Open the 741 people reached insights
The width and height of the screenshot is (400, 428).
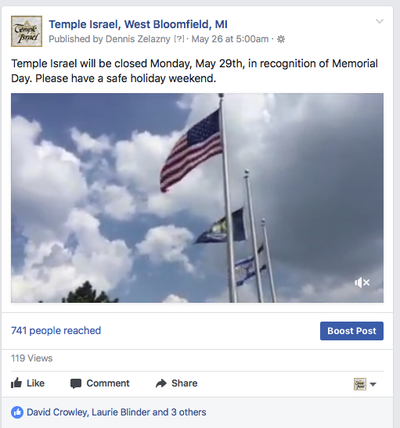56,330
